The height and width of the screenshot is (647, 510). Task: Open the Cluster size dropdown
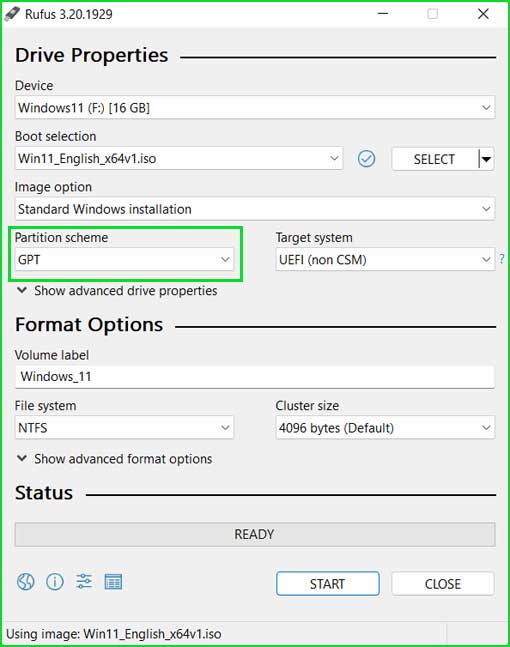385,427
